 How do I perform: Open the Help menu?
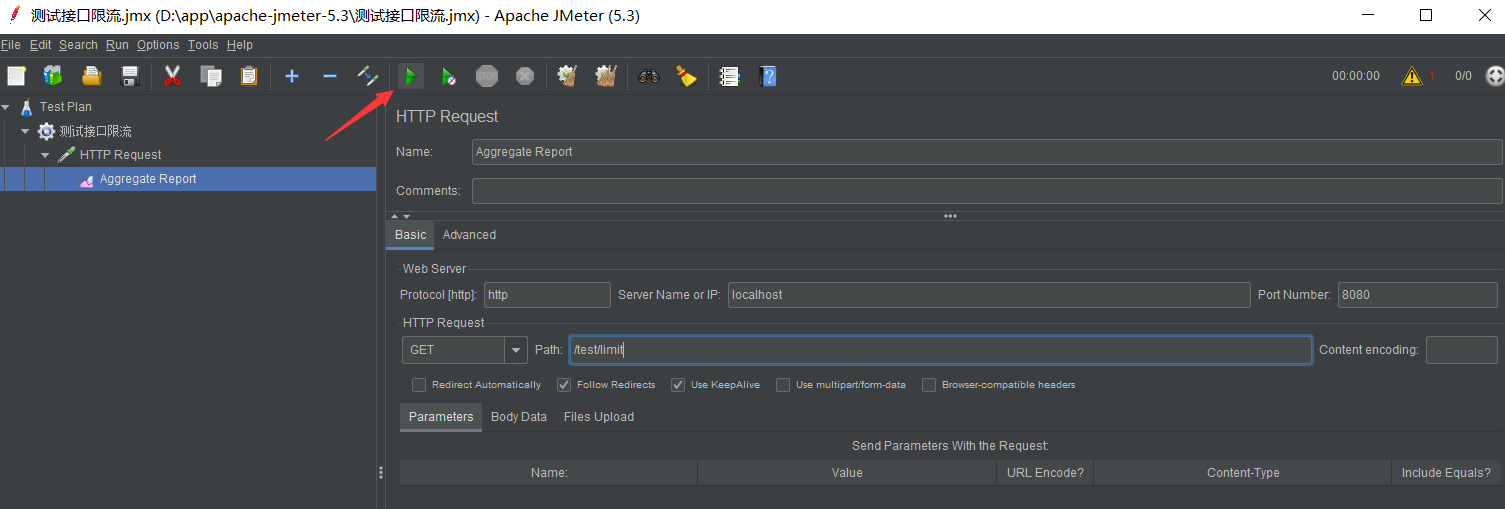tap(240, 45)
